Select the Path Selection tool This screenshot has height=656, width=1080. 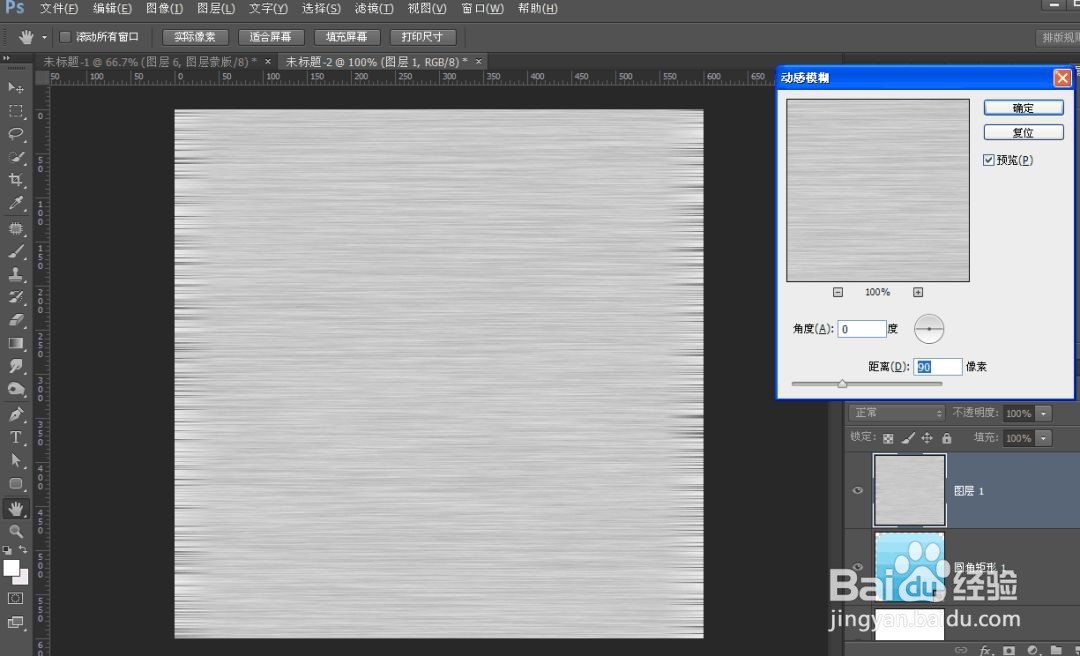[x=15, y=460]
